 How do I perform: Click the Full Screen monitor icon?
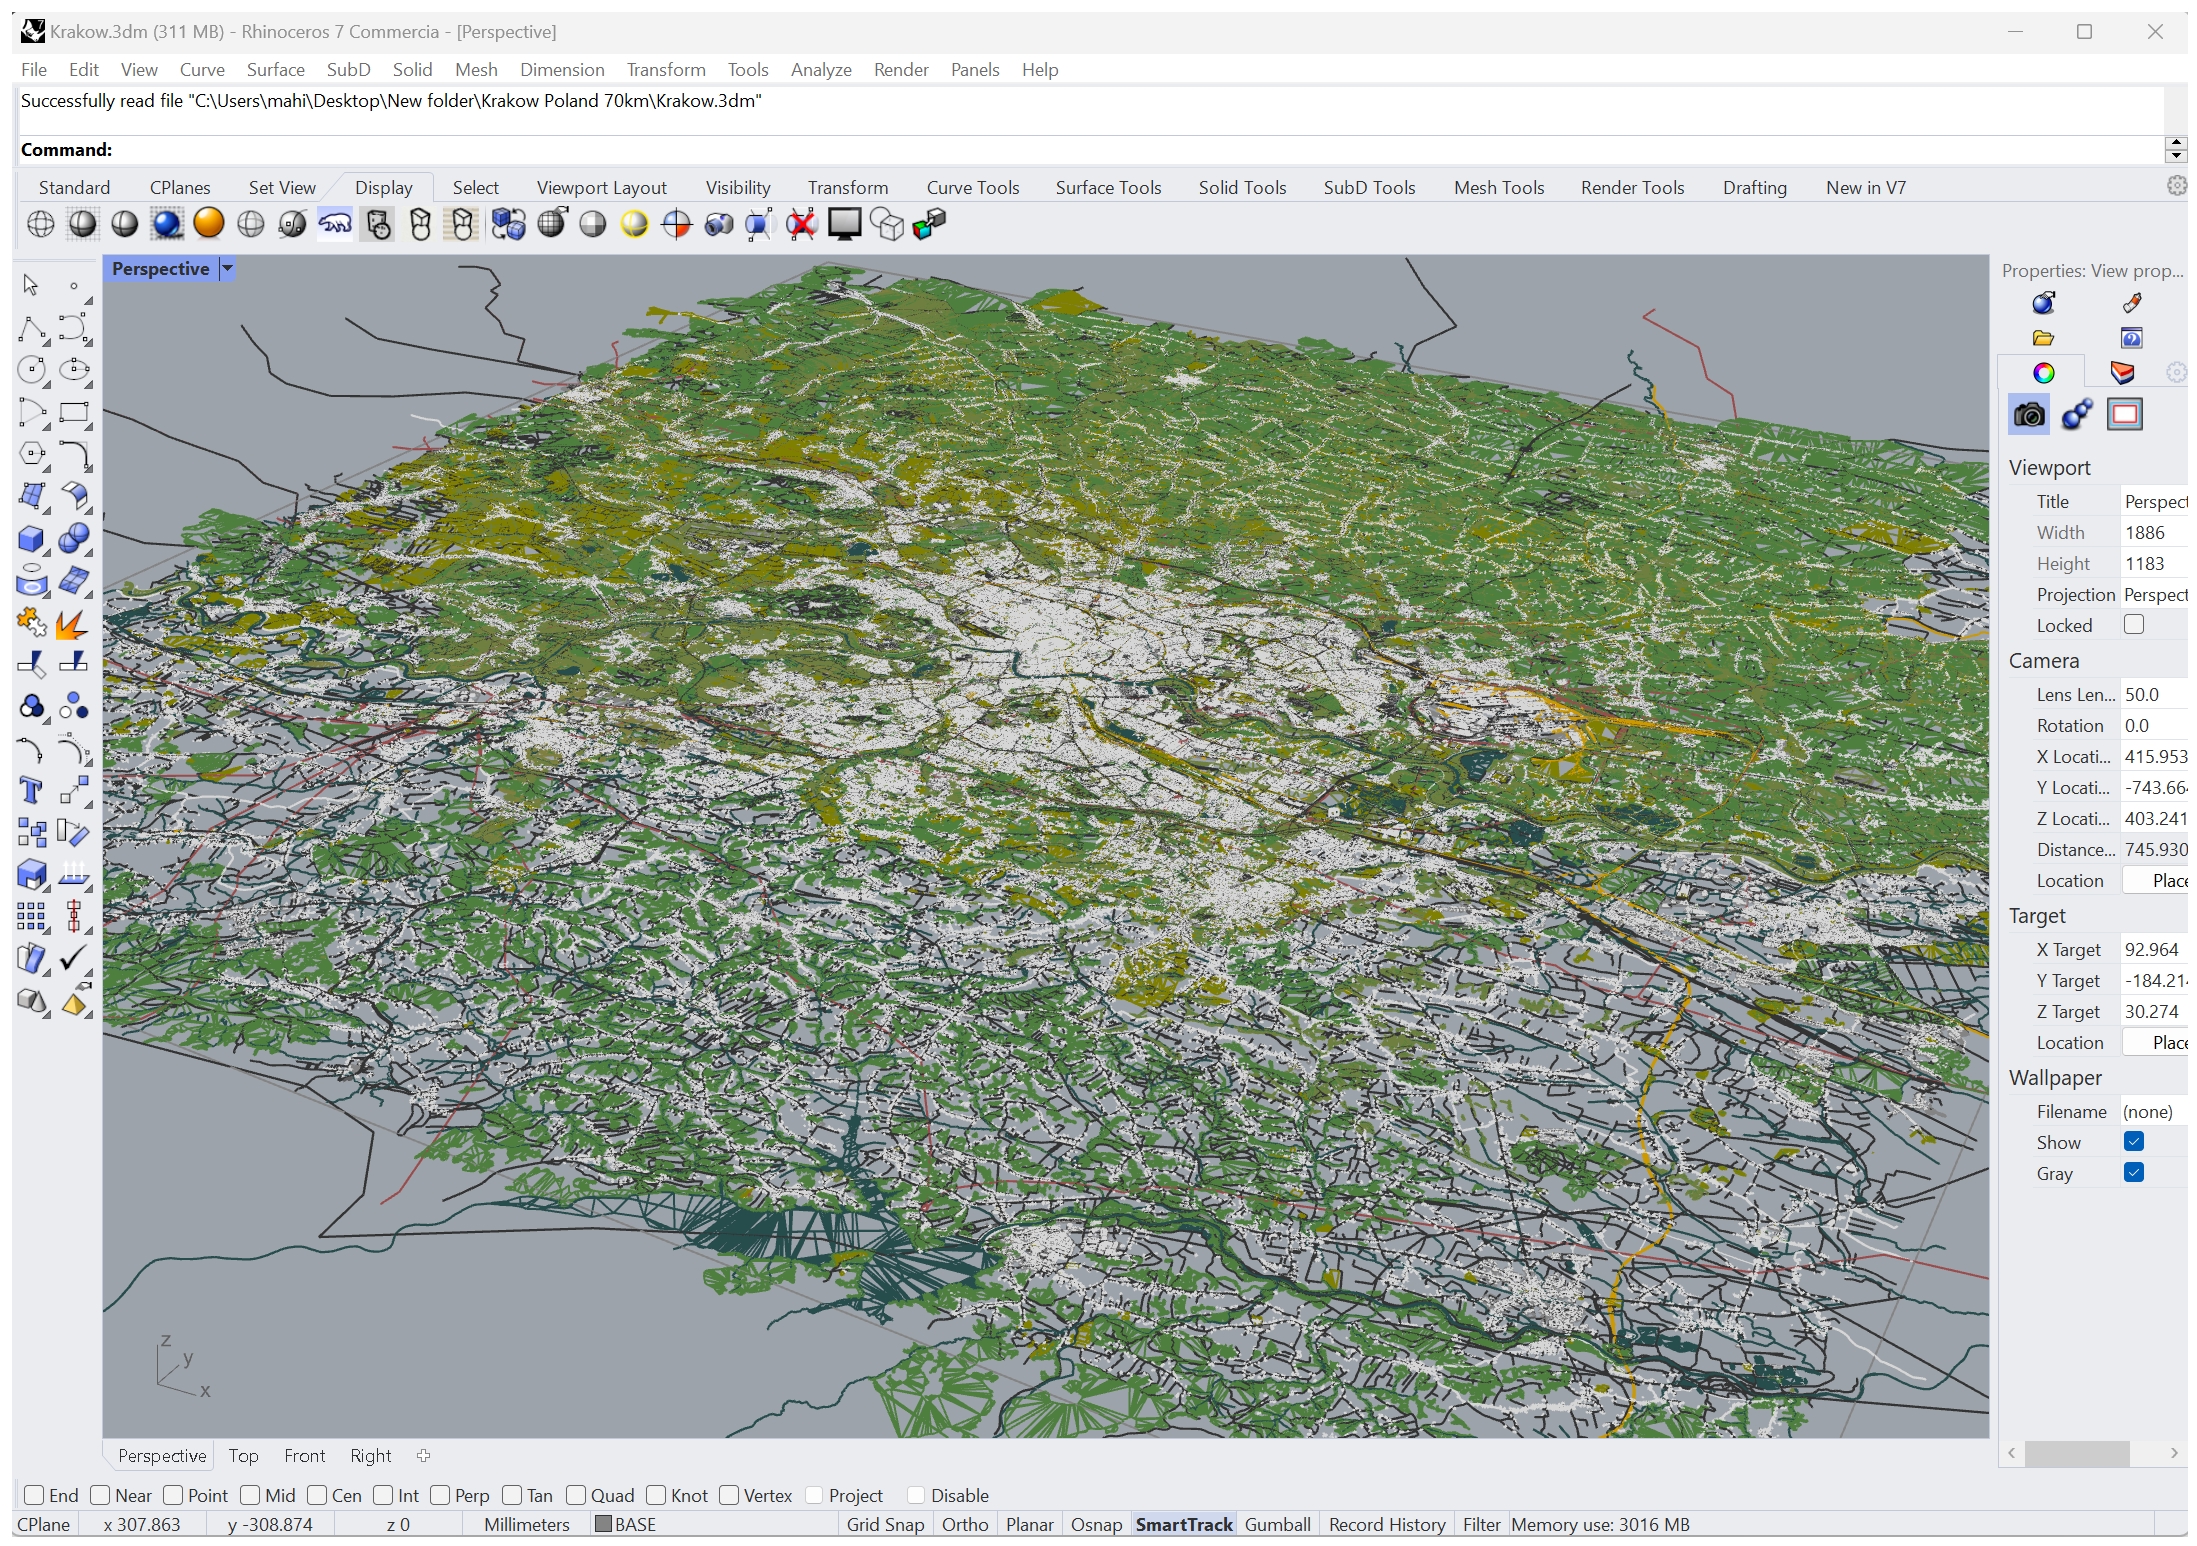tap(844, 224)
